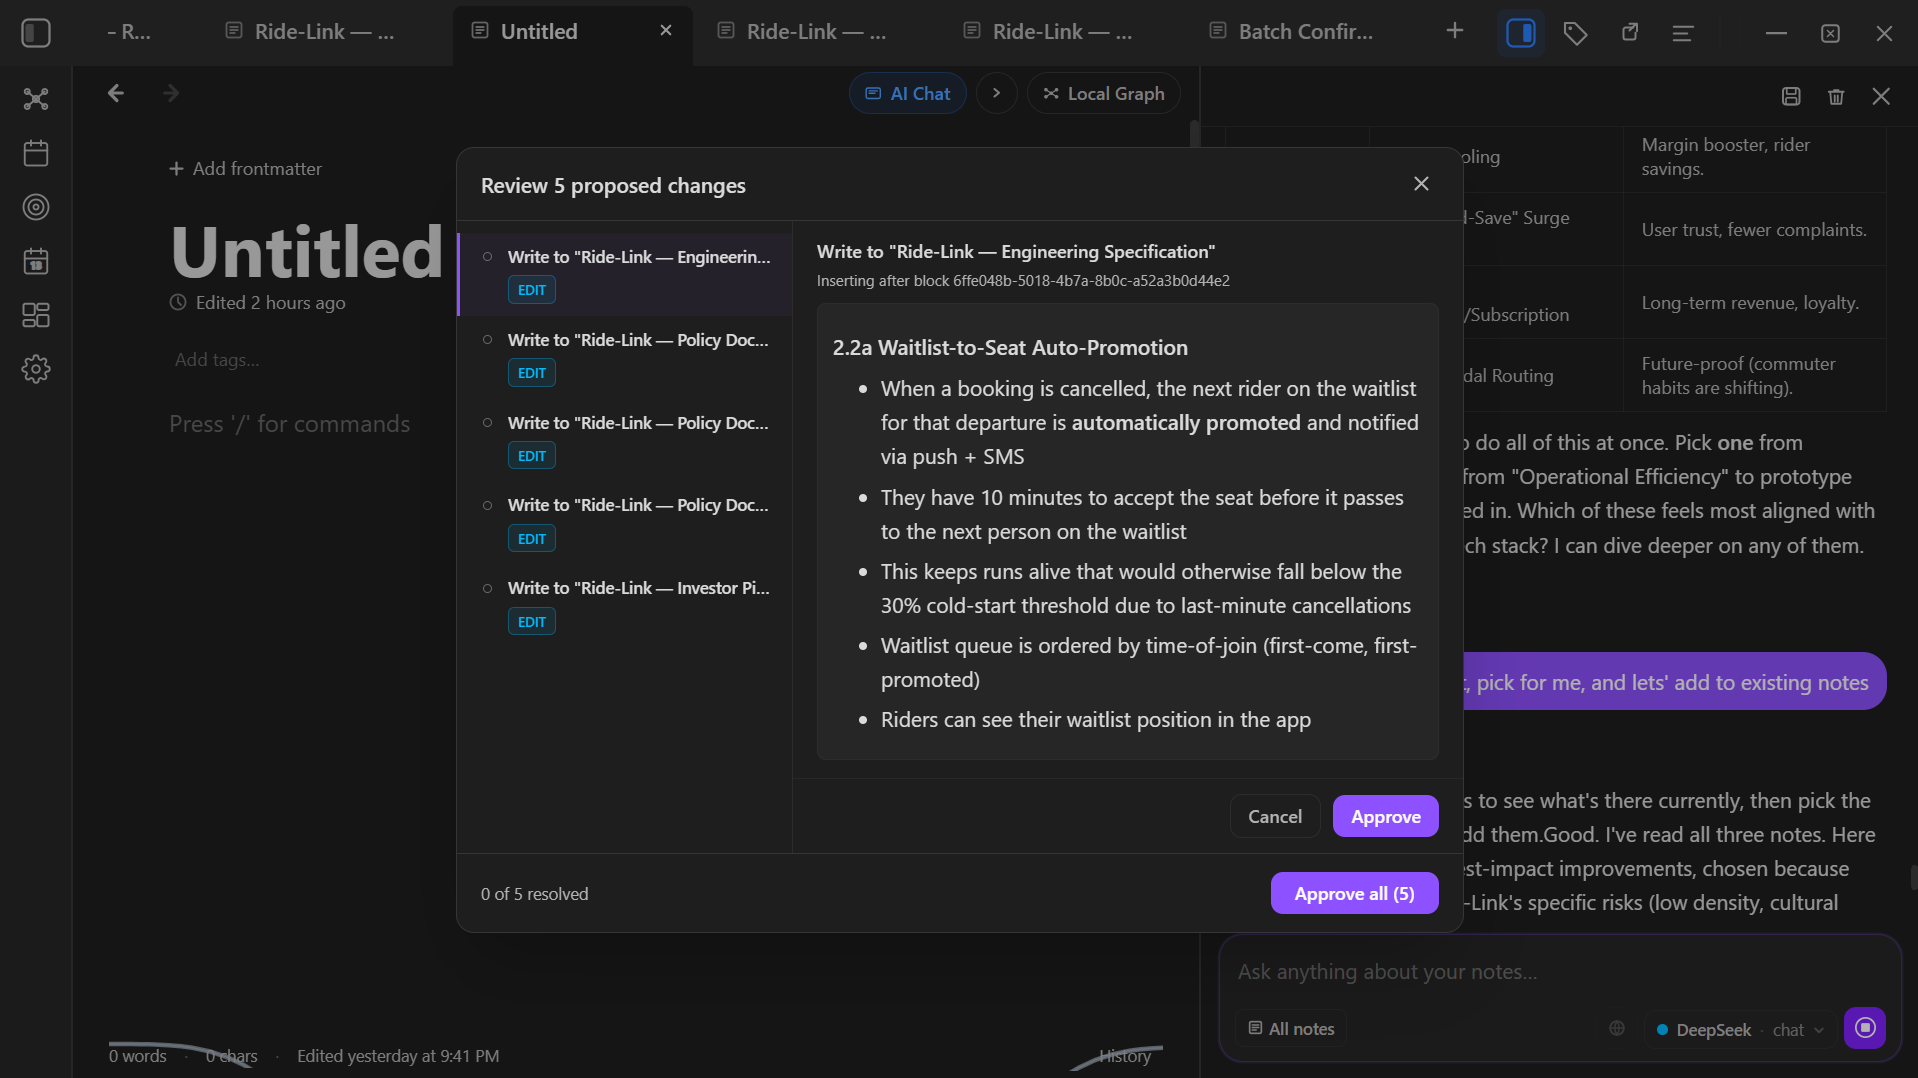Screen dimensions: 1918x1078
Task: Click EDIT badge under Investor Pi... change
Action: click(x=532, y=622)
